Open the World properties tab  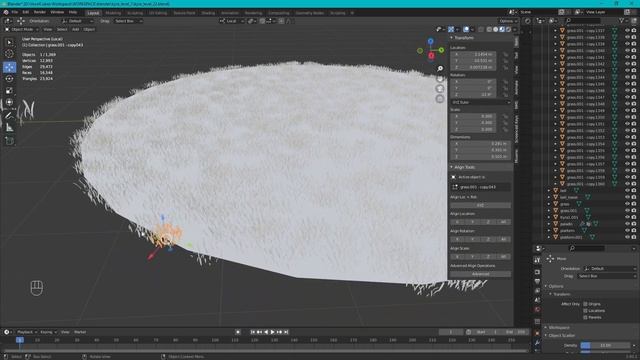[537, 309]
